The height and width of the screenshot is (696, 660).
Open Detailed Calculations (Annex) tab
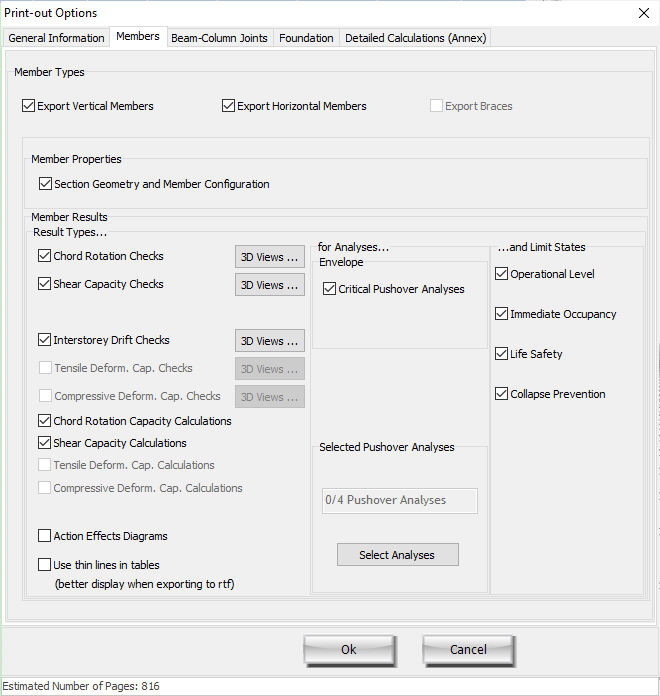[x=415, y=38]
